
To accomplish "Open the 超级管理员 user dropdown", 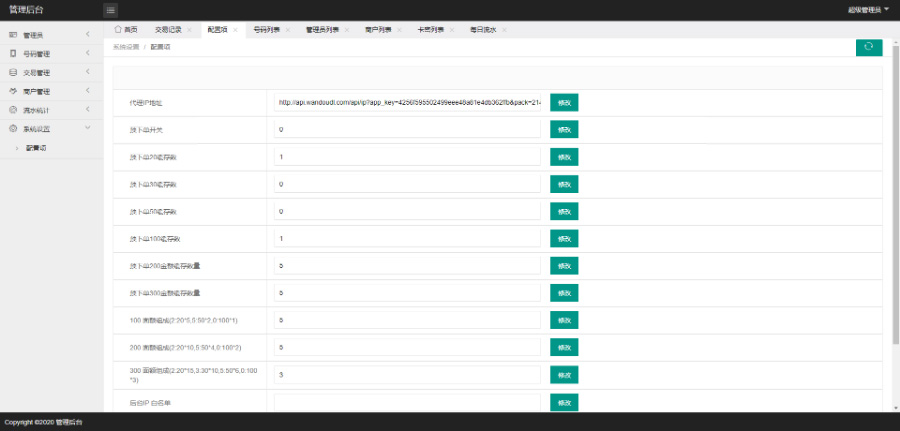I will [x=868, y=9].
